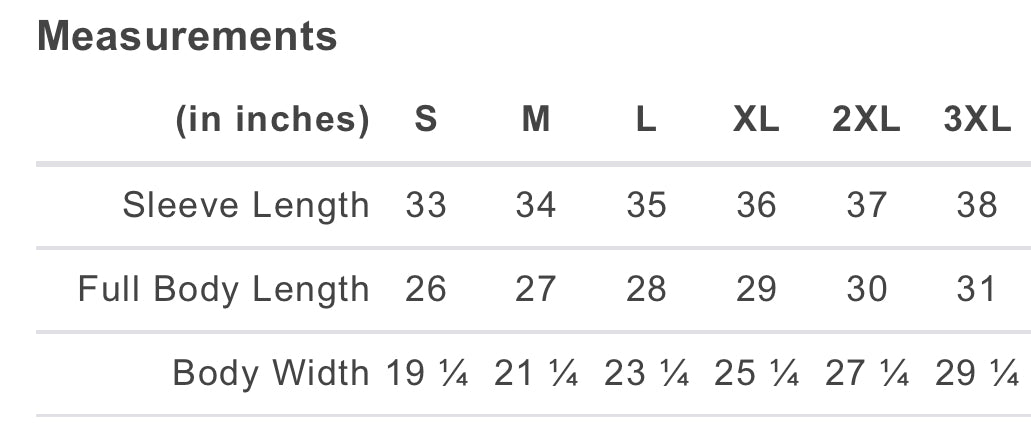Select the XL size column header
Screen dimensions: 1031x429
(756, 120)
